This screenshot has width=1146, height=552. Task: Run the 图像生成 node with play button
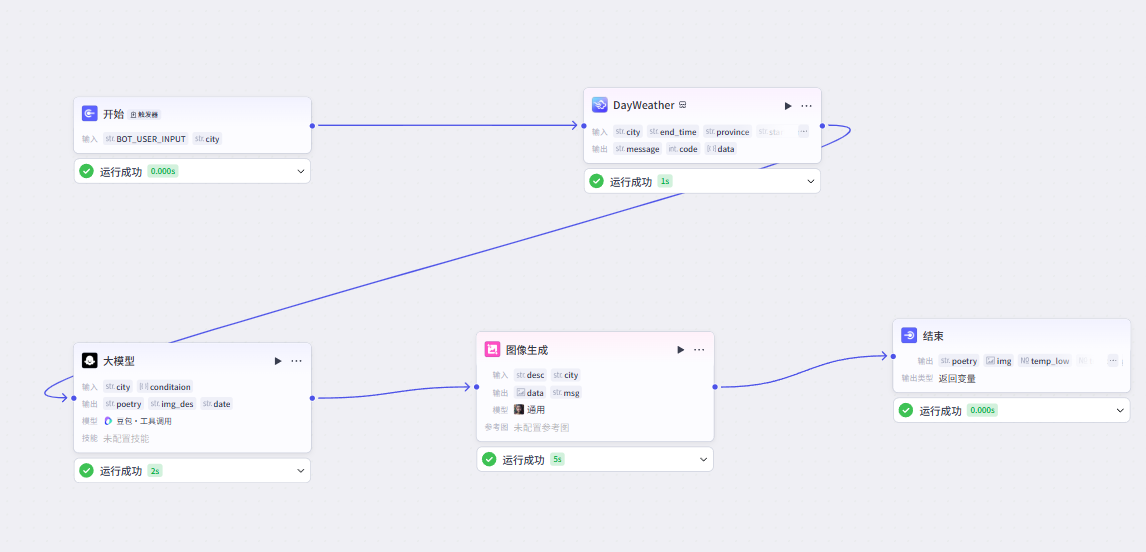(x=681, y=350)
